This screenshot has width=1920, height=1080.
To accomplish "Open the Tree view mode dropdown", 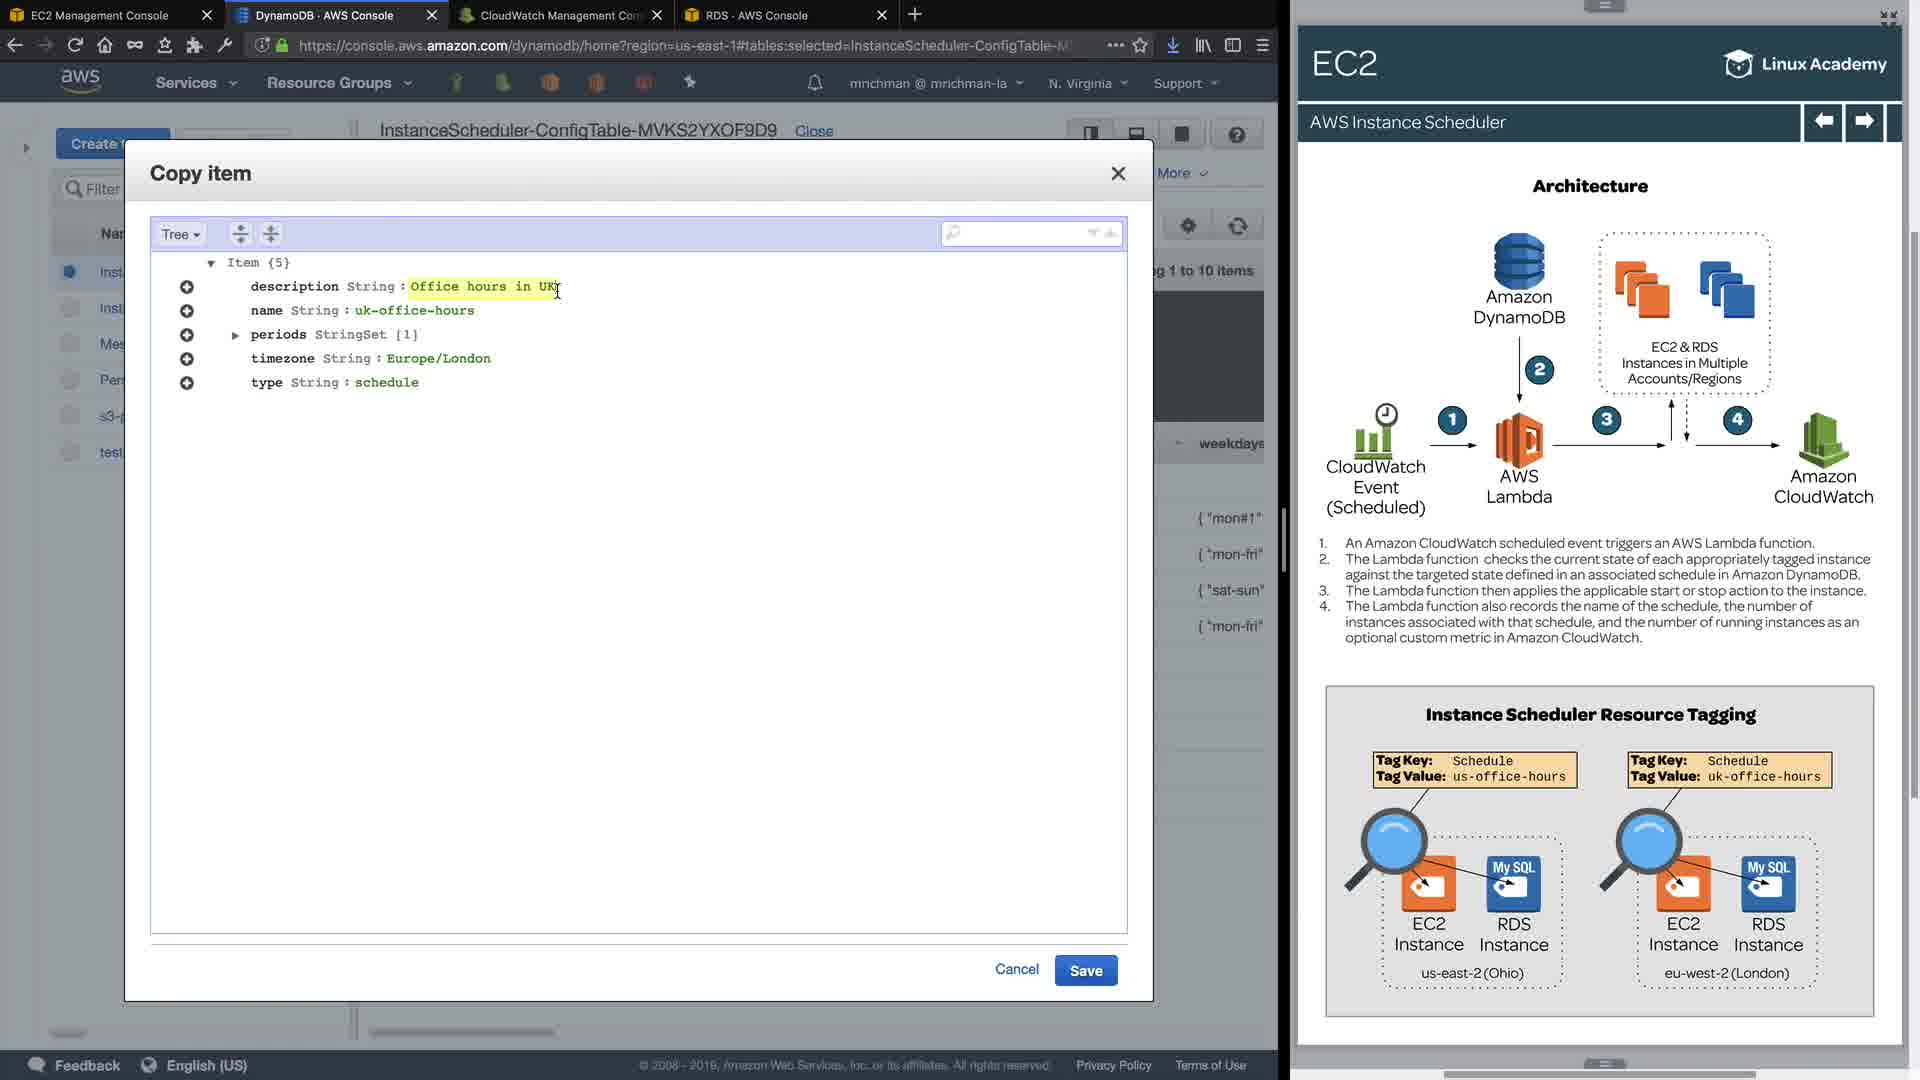I will click(181, 234).
